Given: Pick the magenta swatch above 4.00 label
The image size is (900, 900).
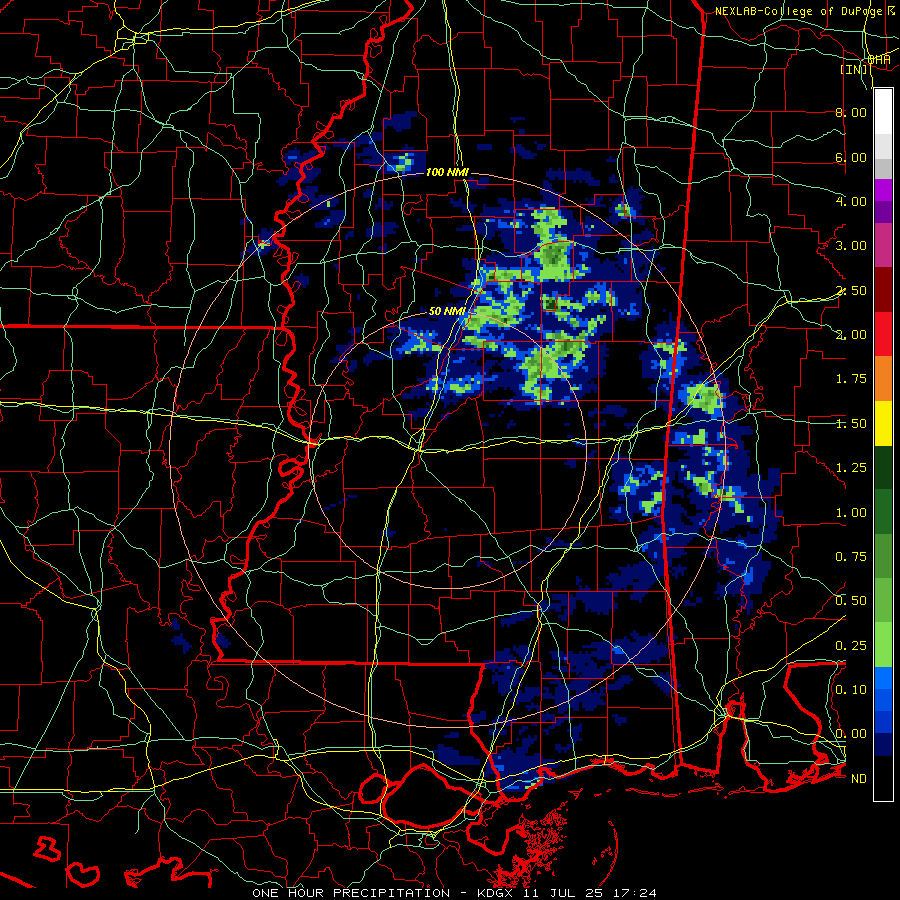Looking at the screenshot, I should [883, 190].
